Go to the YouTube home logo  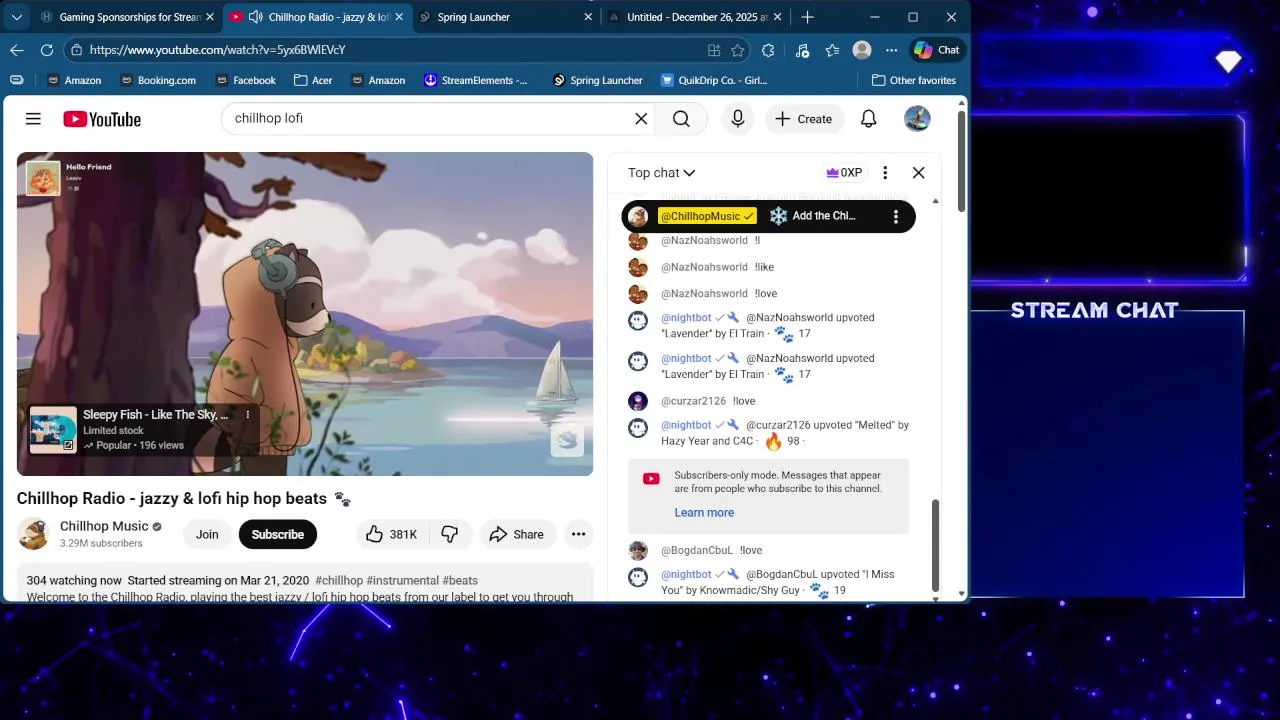point(102,119)
